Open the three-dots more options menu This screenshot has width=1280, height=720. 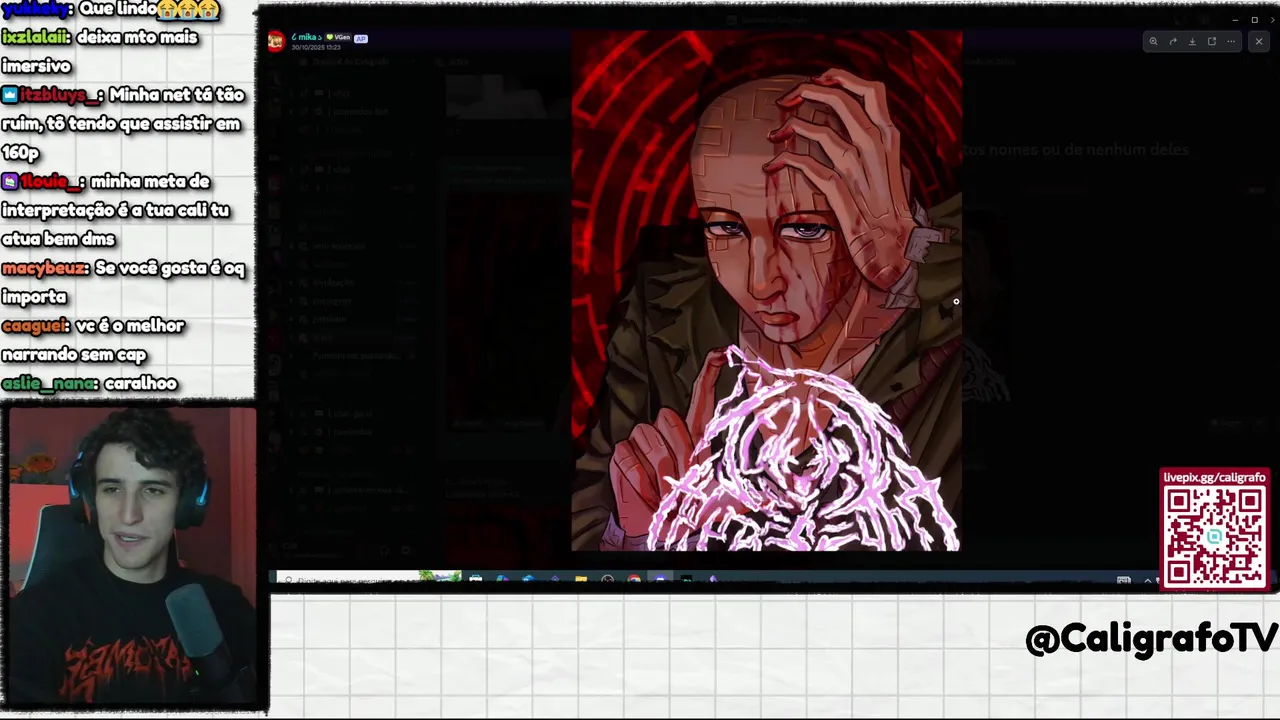pos(1231,41)
